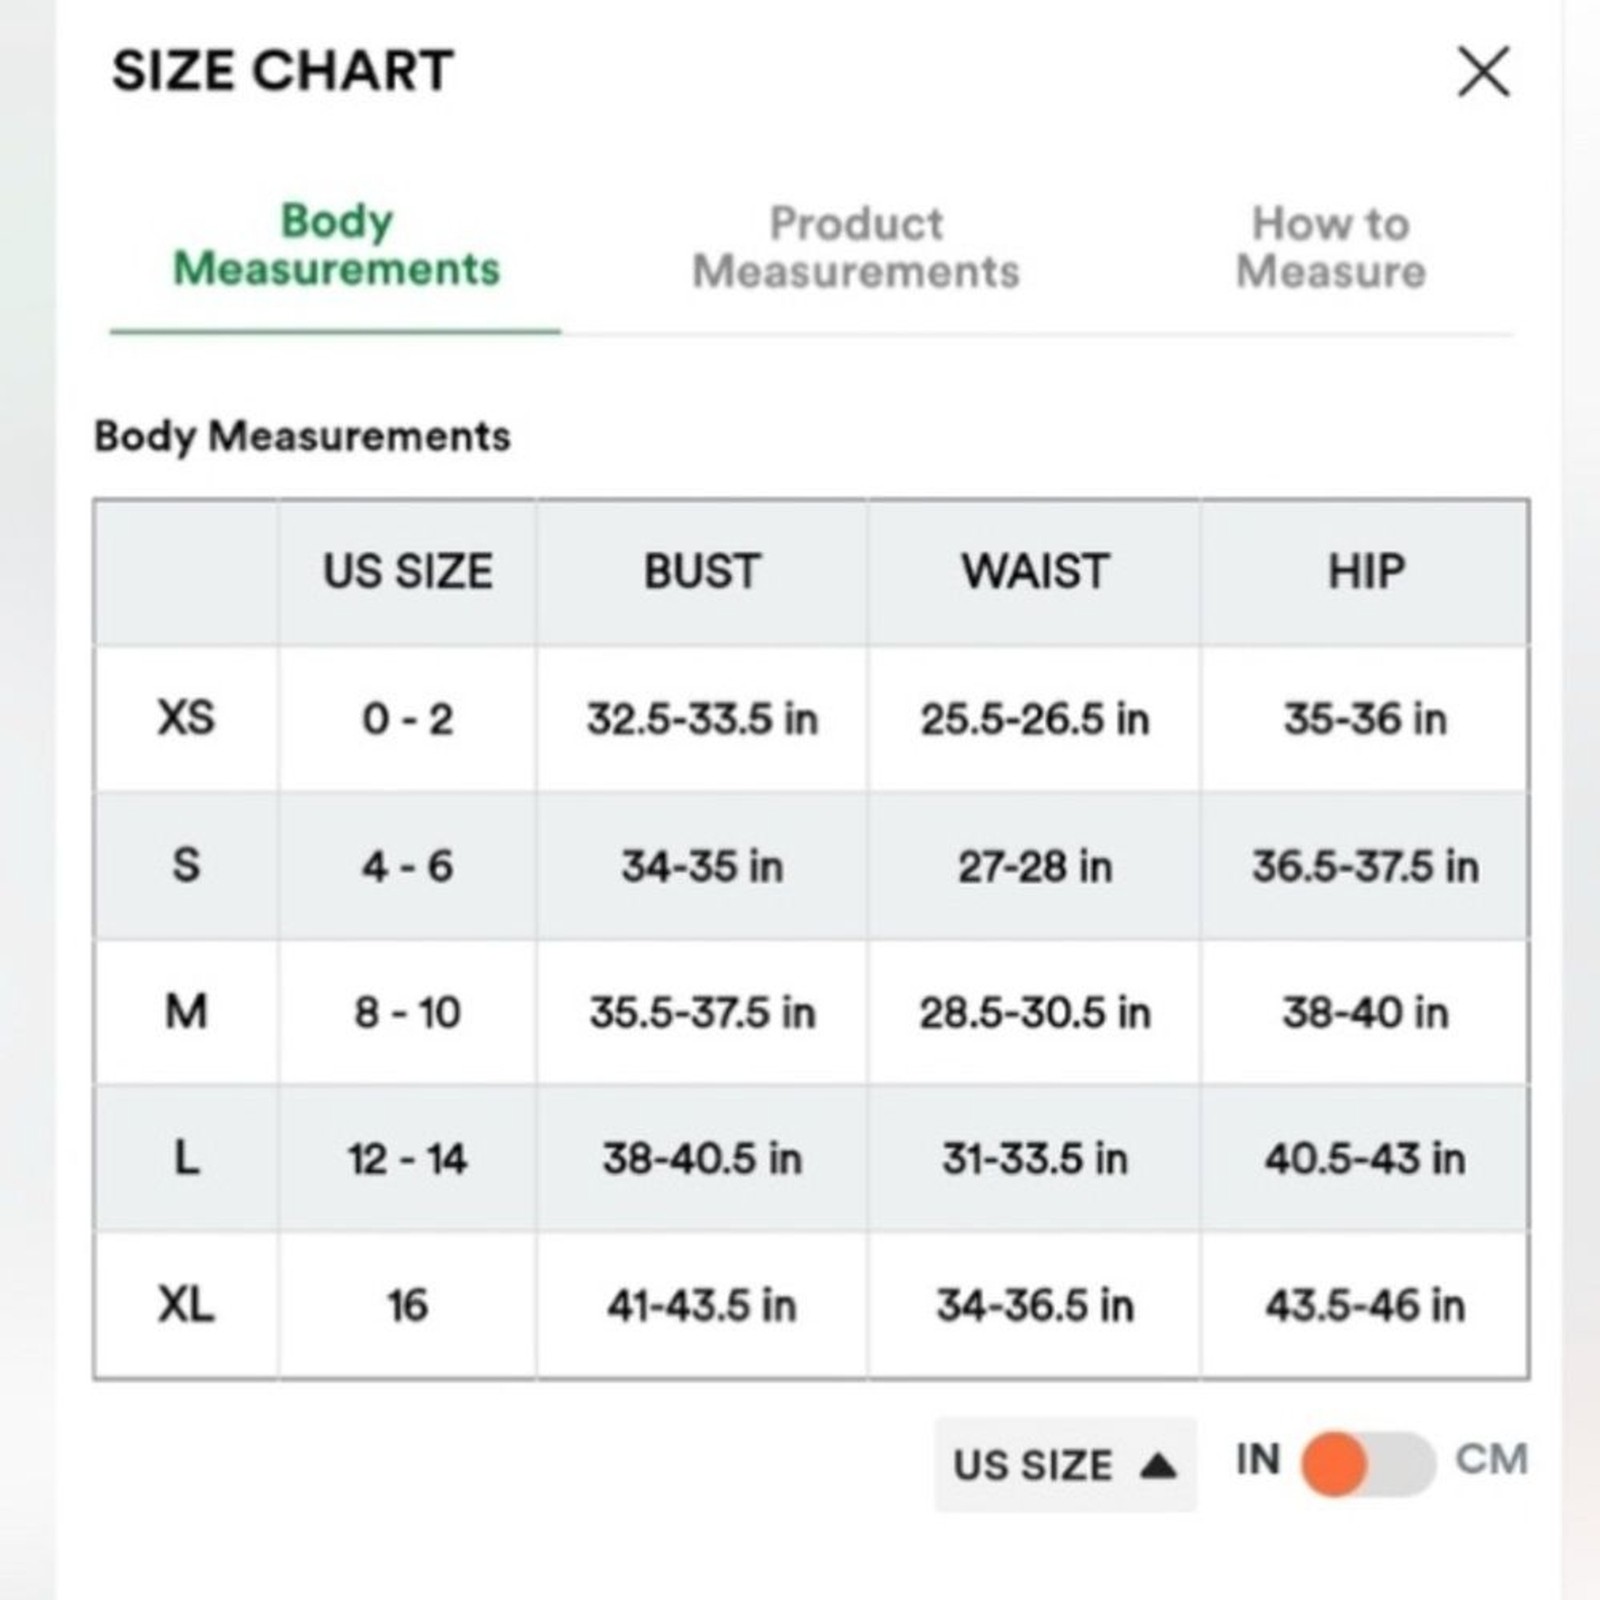This screenshot has height=1600, width=1600.
Task: Select the M size row label
Action: 186,1012
